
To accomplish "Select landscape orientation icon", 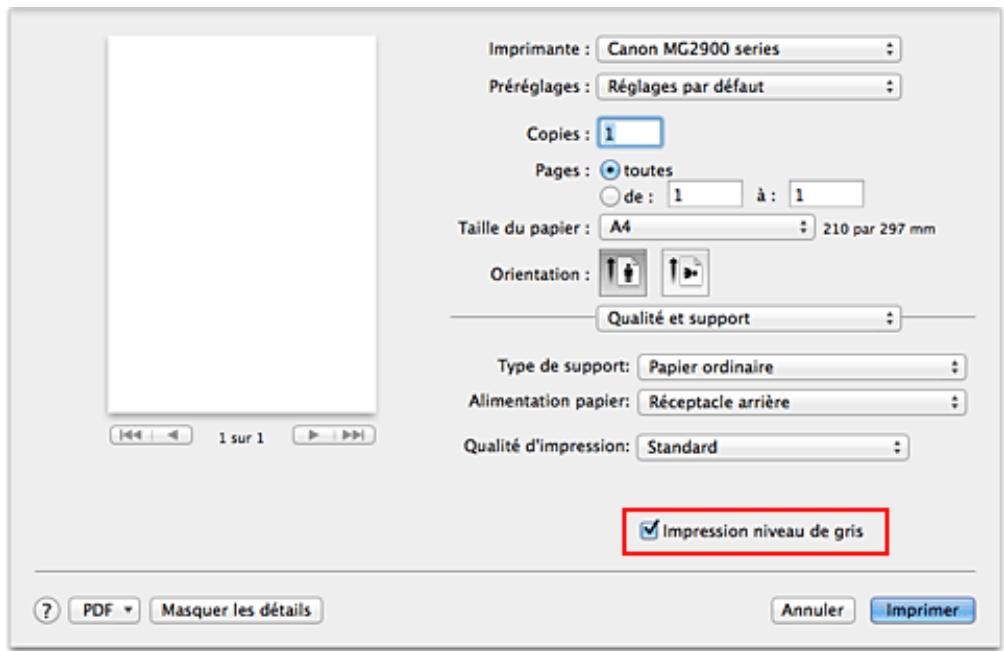I will (x=685, y=273).
